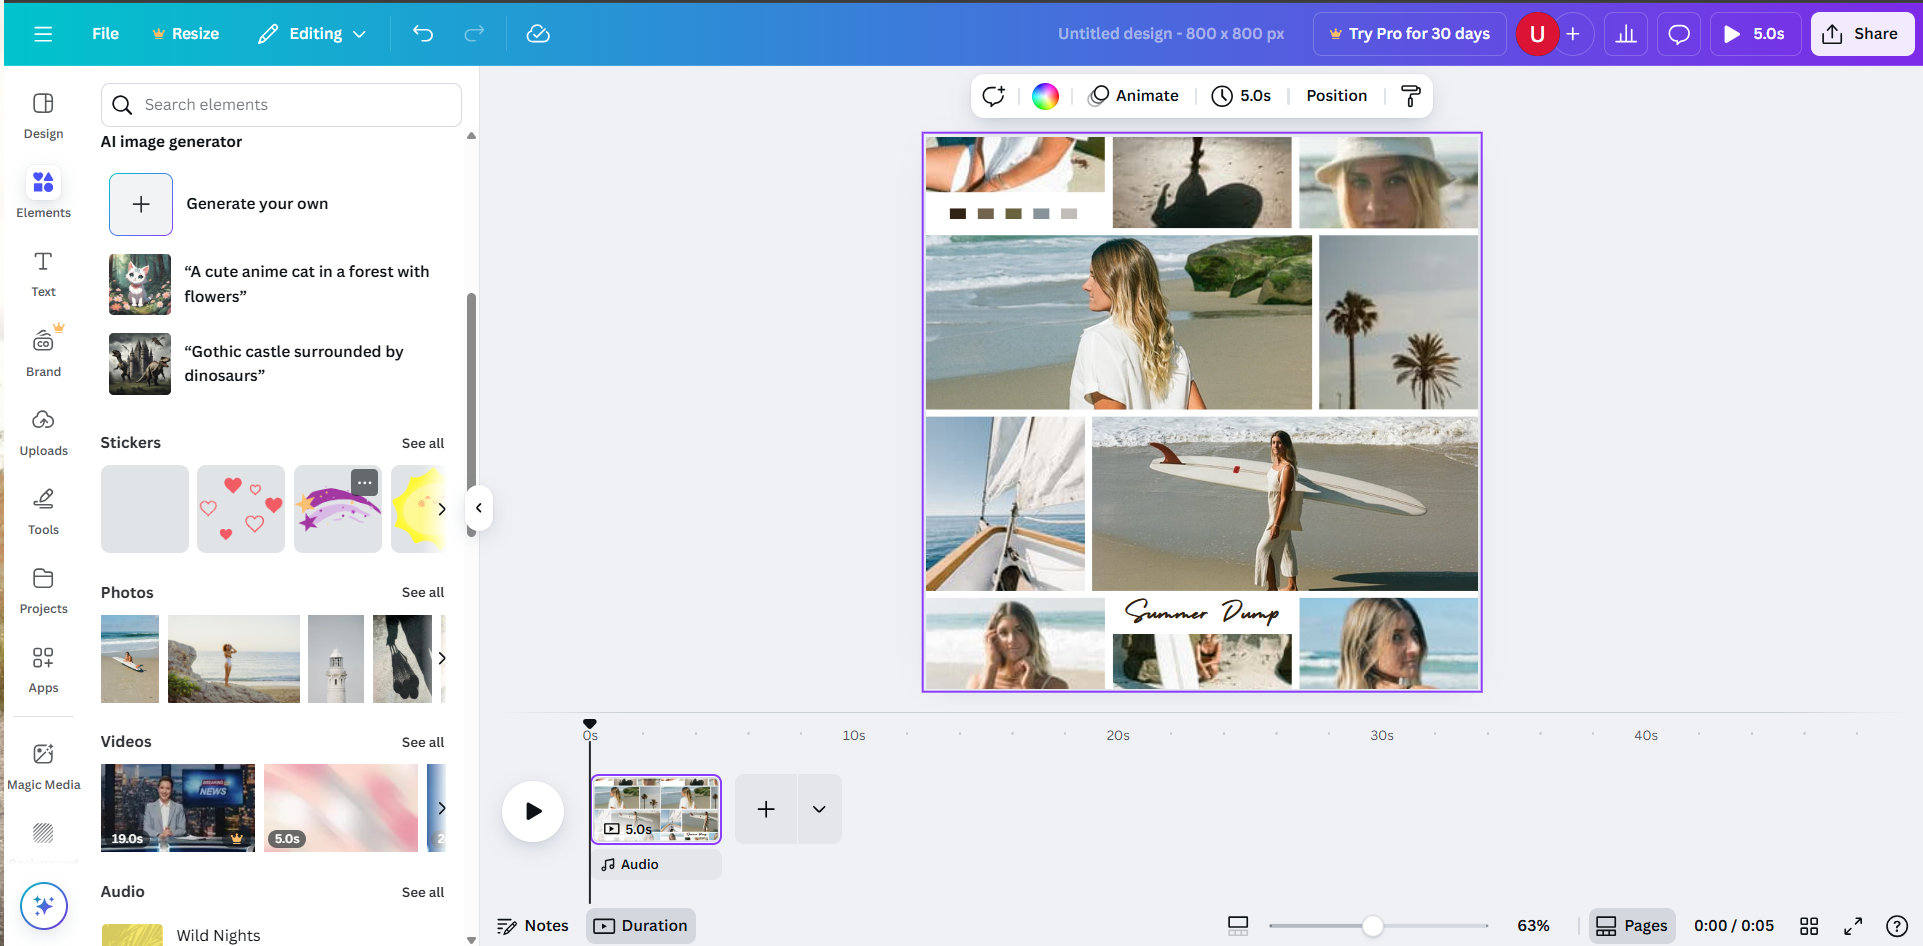Open the Uploads panel
Image resolution: width=1923 pixels, height=946 pixels.
pos(43,432)
